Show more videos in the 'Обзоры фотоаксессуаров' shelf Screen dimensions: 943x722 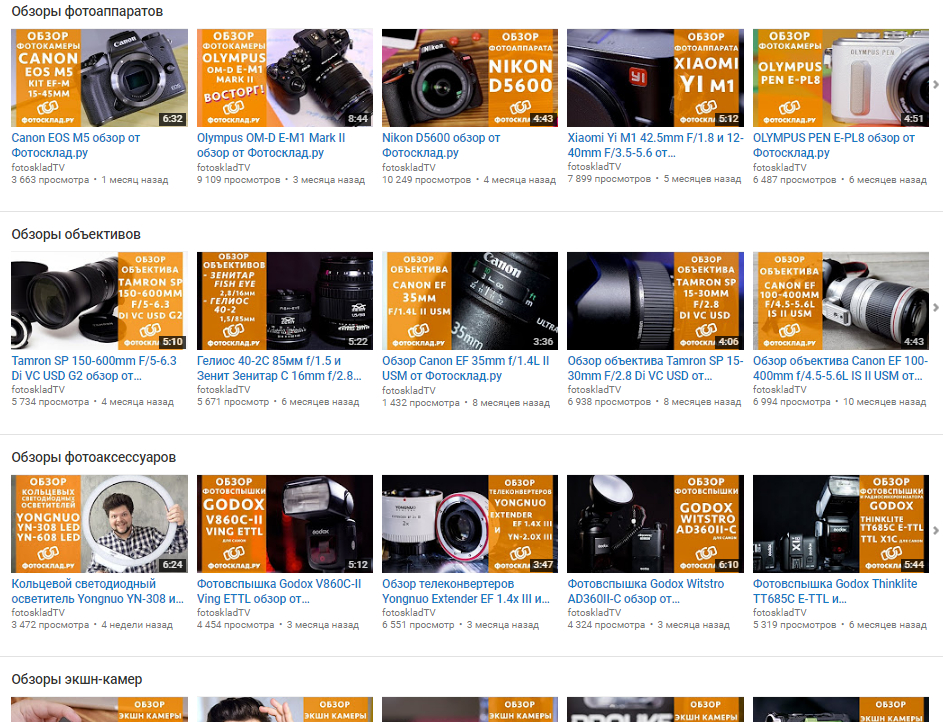click(935, 531)
